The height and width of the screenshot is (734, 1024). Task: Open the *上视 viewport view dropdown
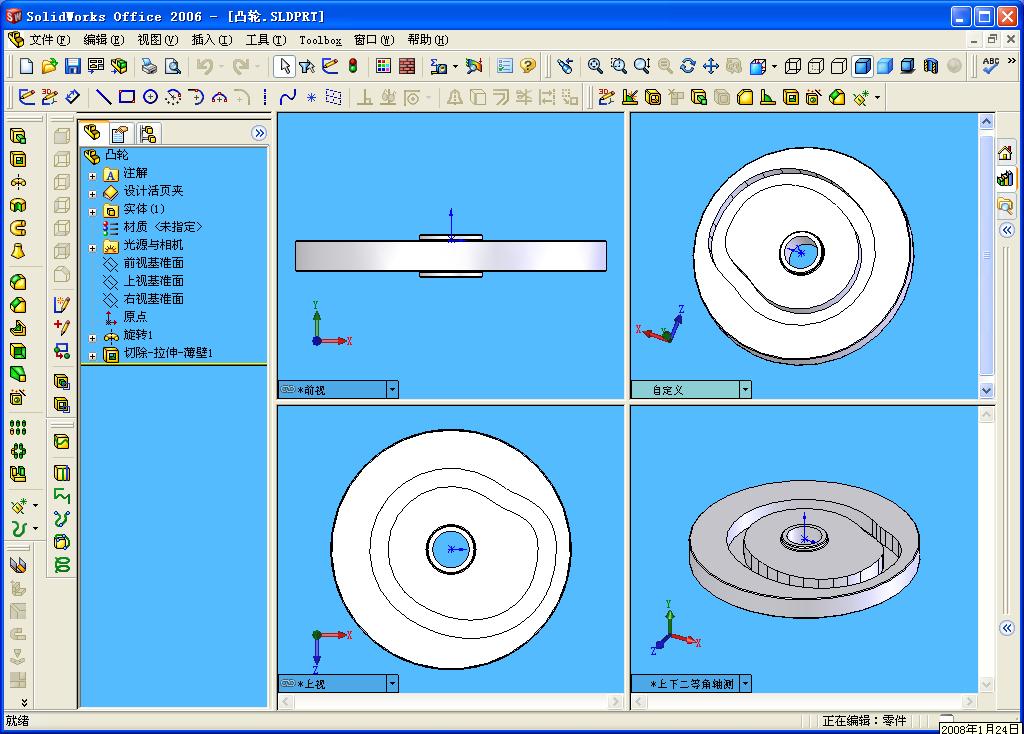[392, 684]
